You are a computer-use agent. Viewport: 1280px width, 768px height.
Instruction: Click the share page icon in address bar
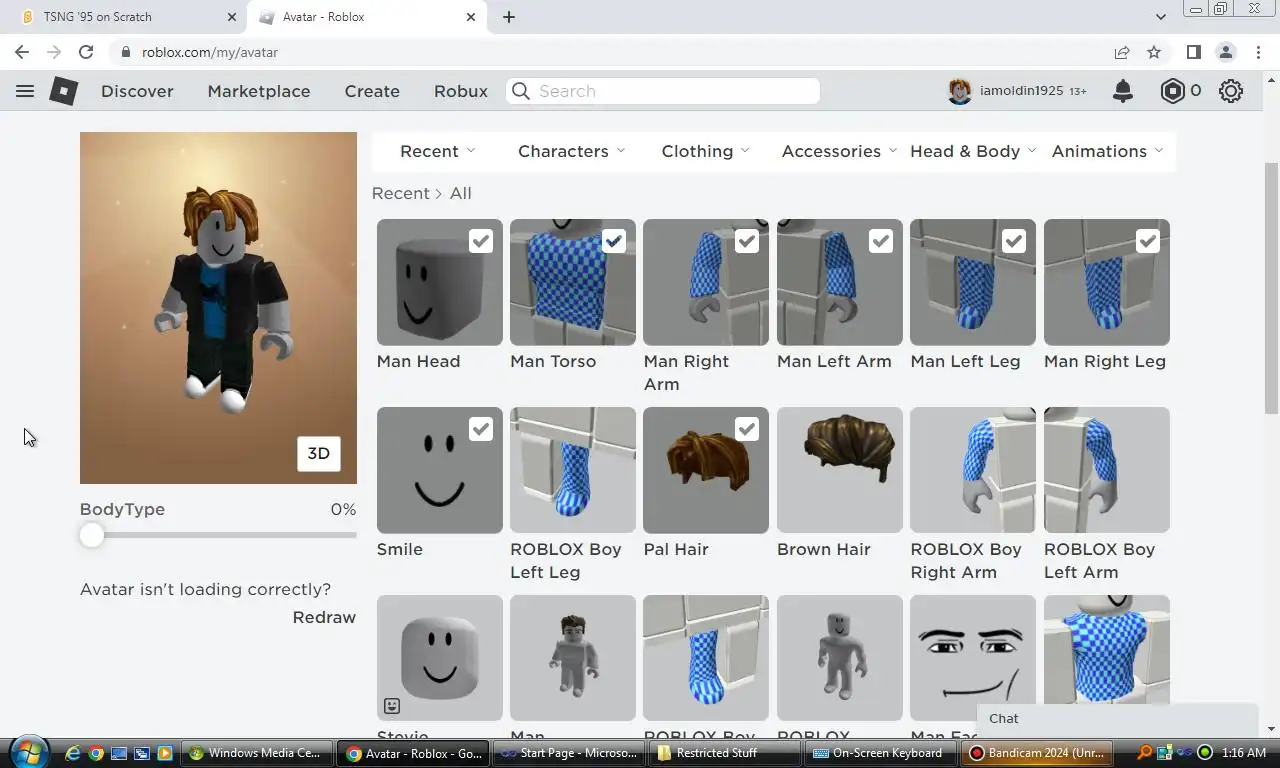[x=1122, y=52]
